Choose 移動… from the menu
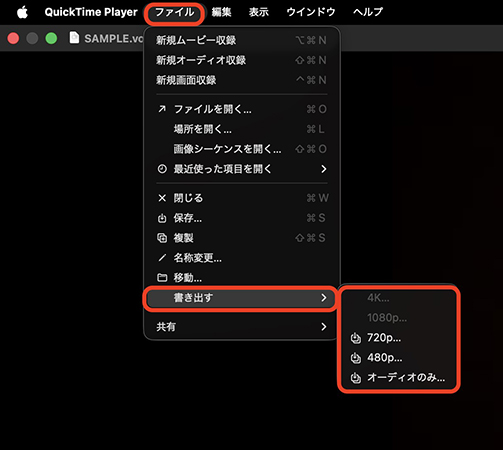This screenshot has width=503, height=450. coord(242,278)
